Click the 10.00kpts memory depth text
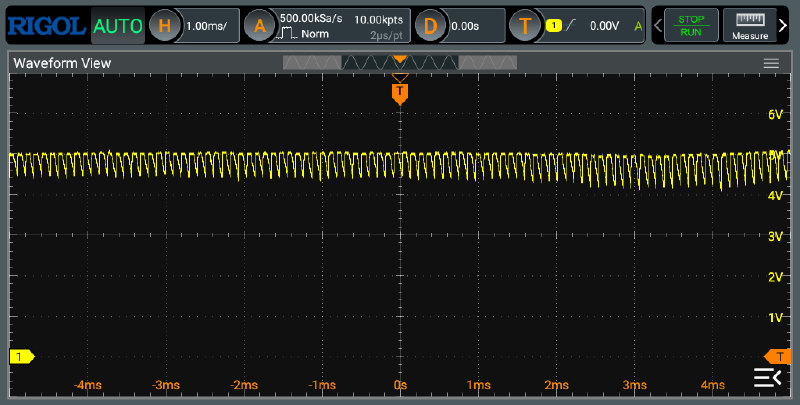This screenshot has height=405, width=800. pos(379,19)
